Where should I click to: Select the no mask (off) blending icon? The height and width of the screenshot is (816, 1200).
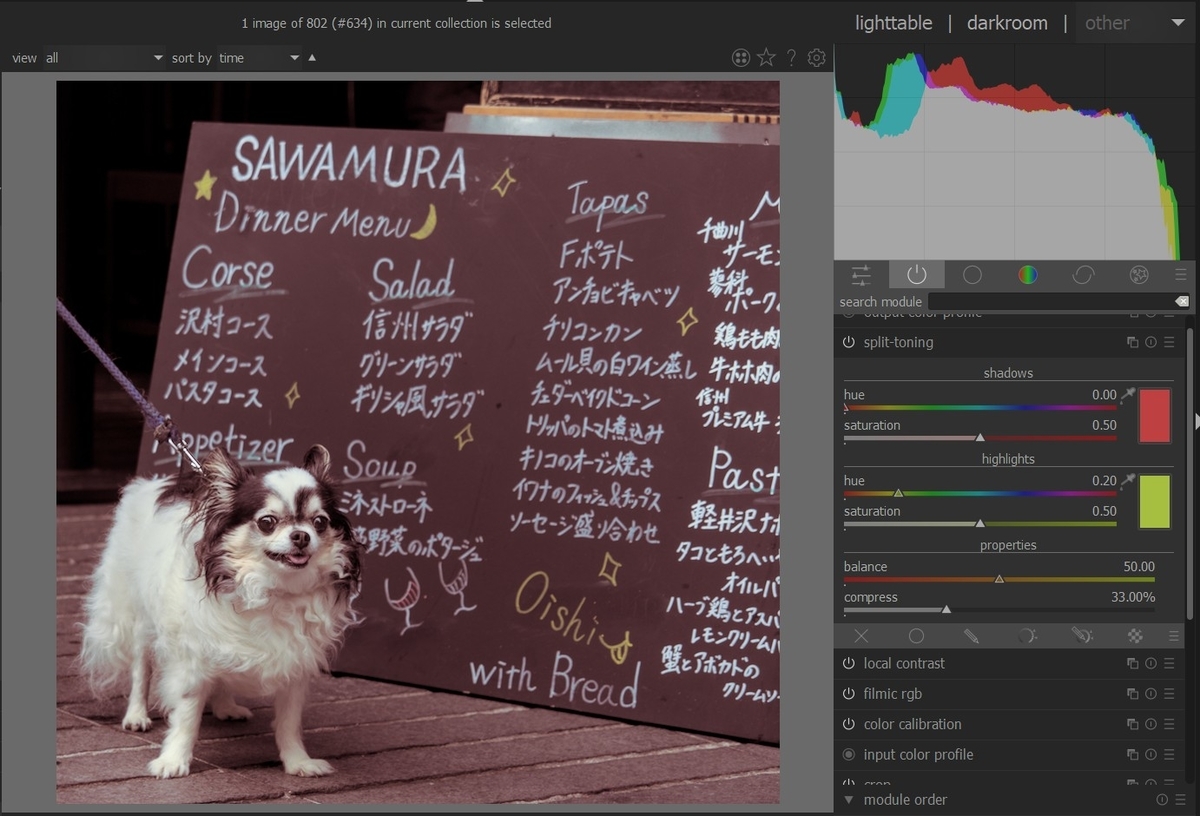861,636
